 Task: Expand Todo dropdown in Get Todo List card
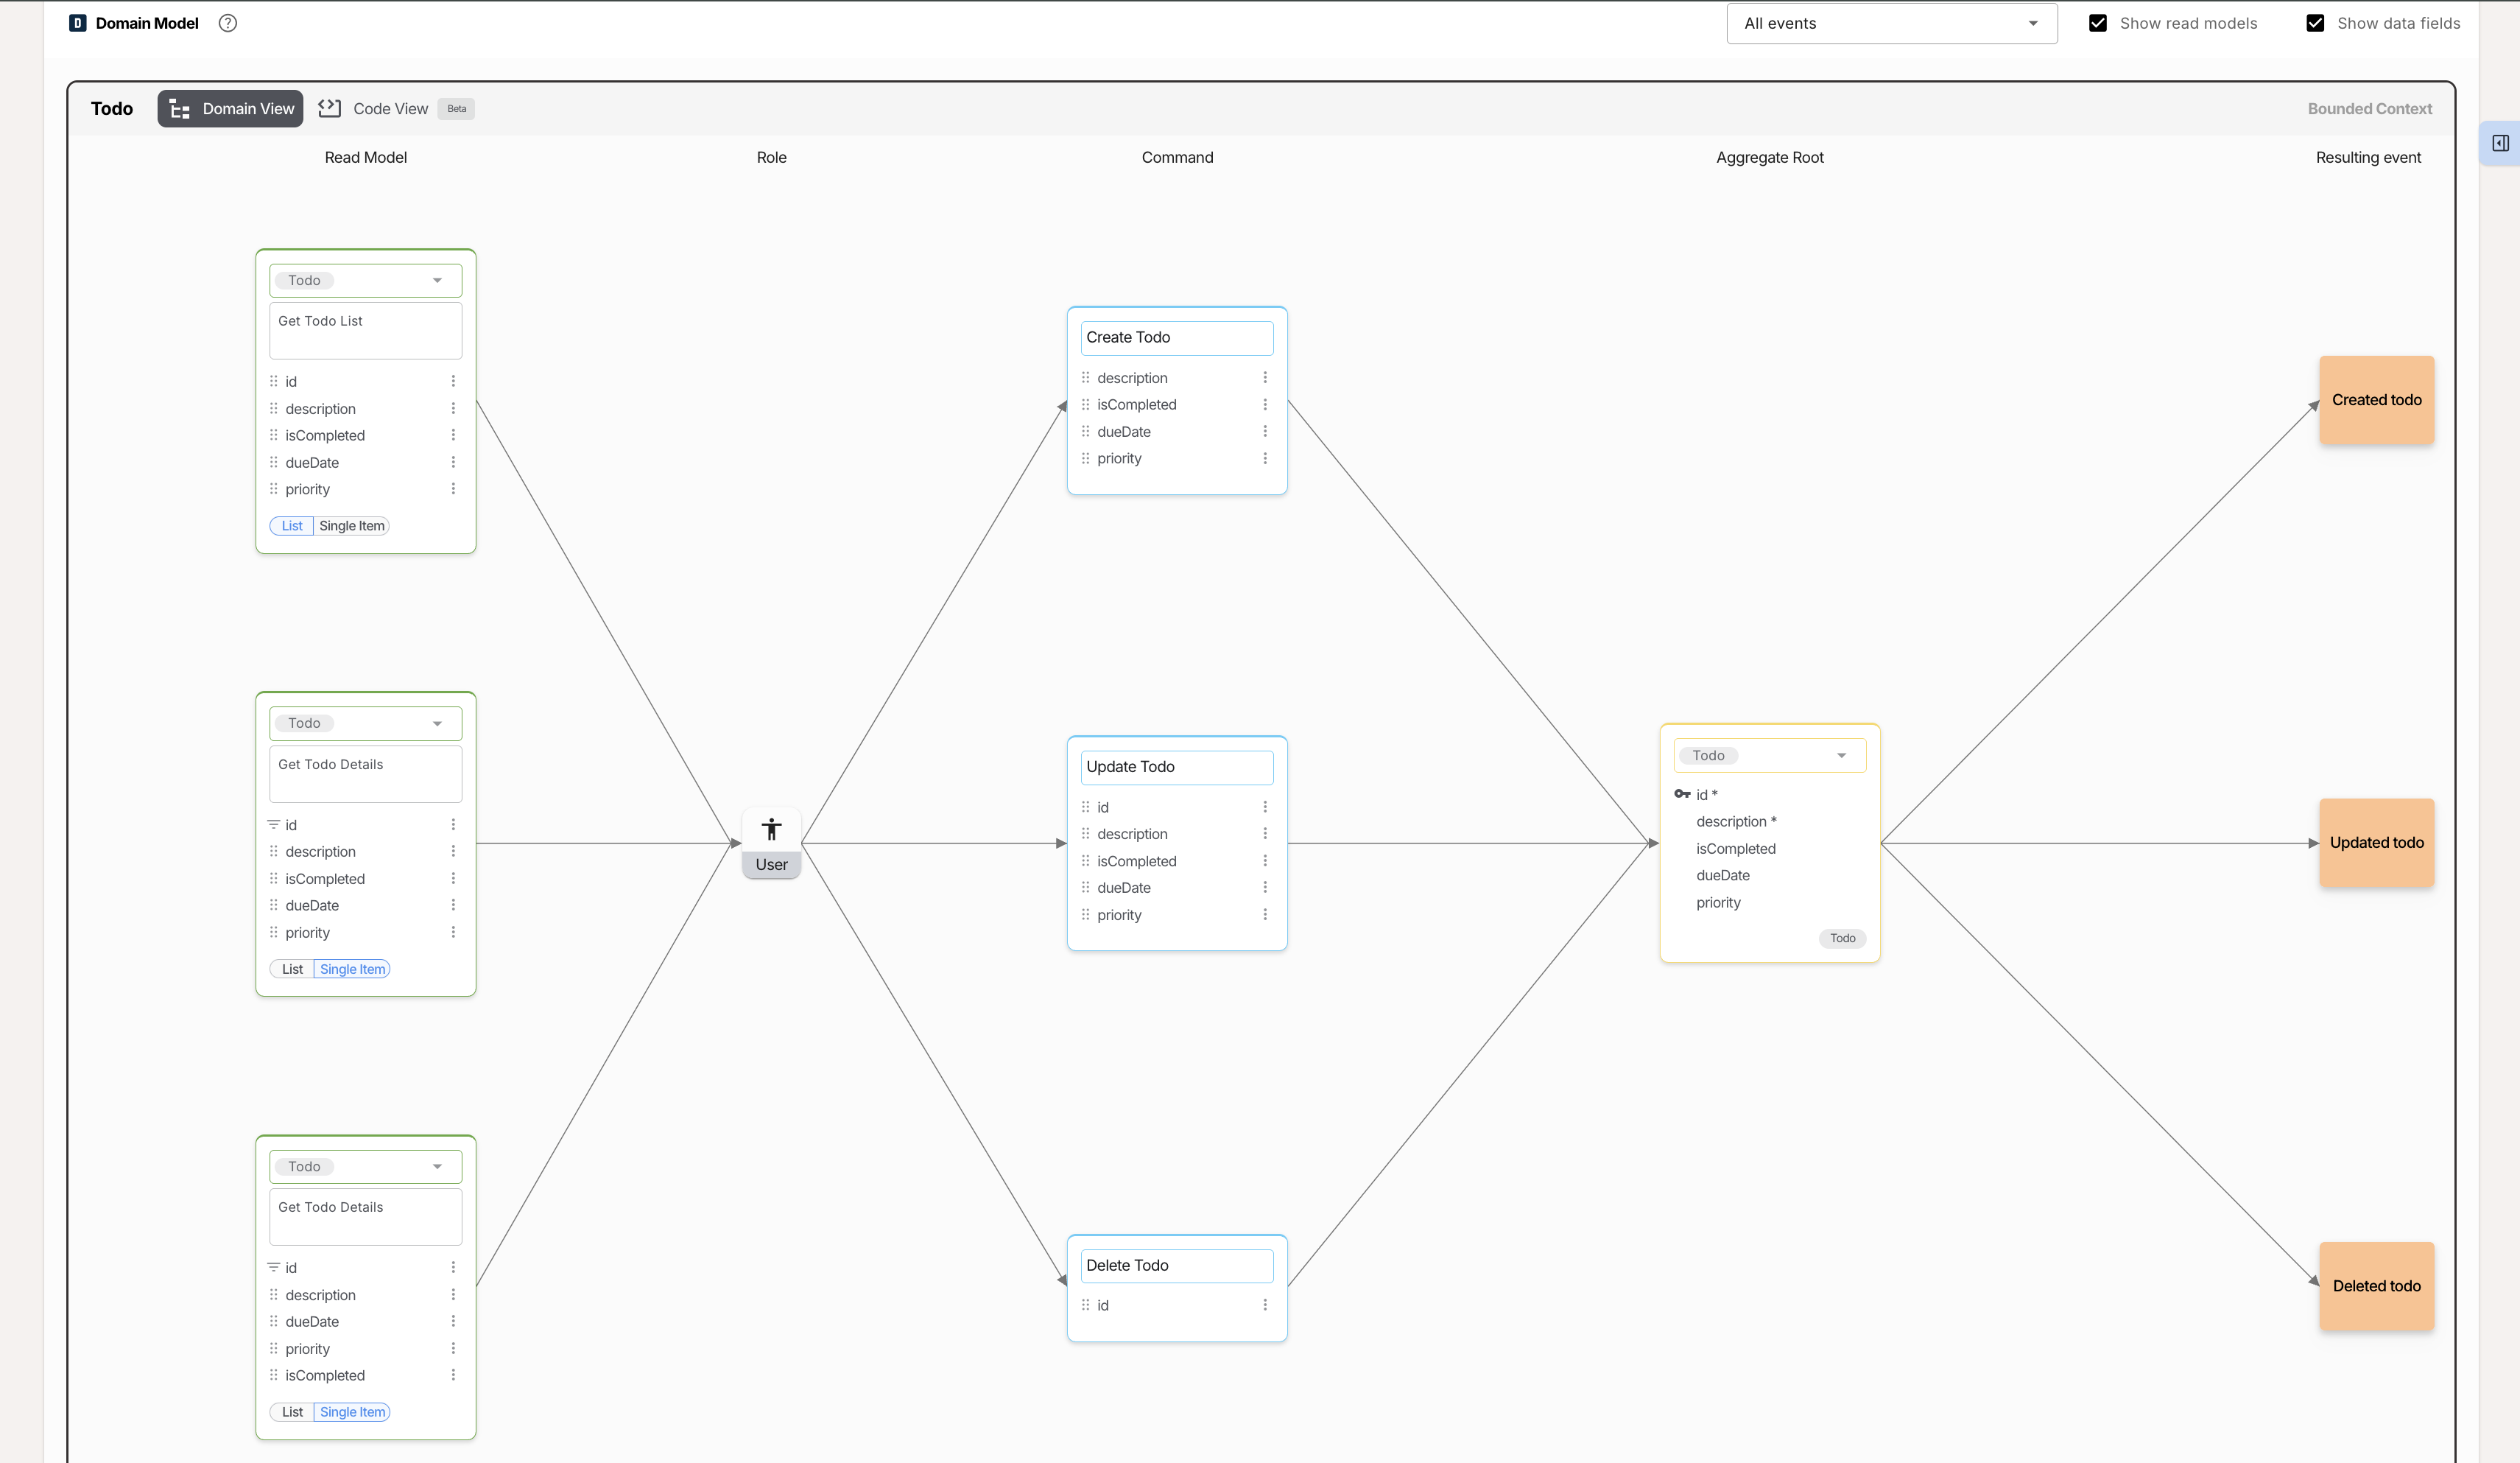(x=437, y=280)
